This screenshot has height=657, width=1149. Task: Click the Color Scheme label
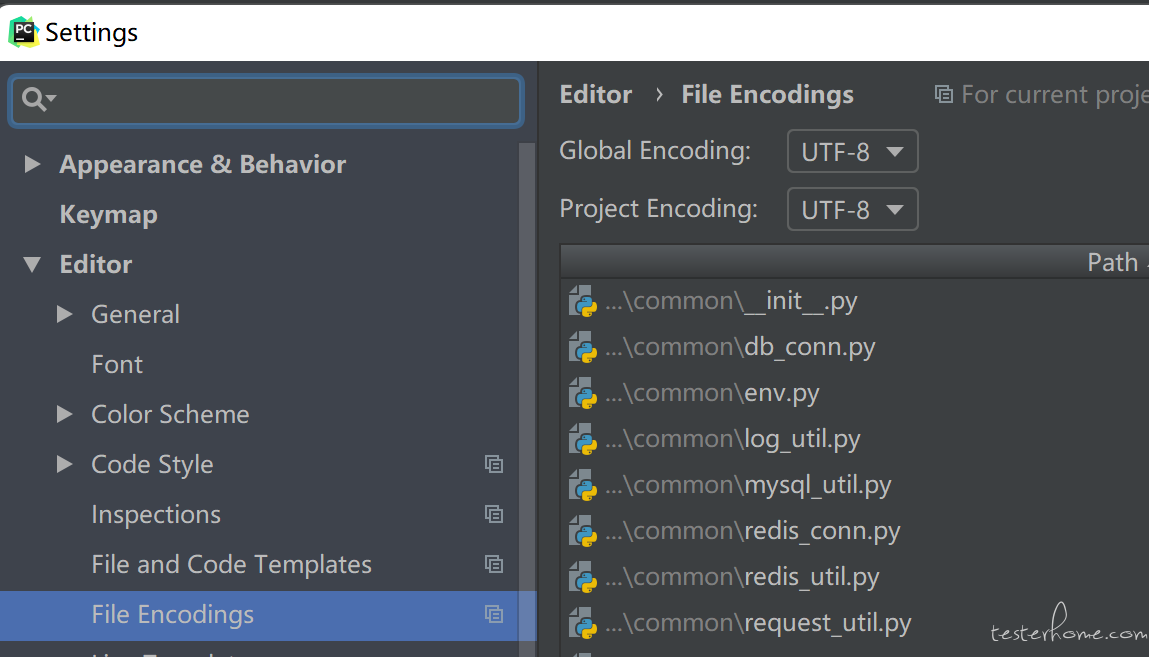tap(170, 415)
